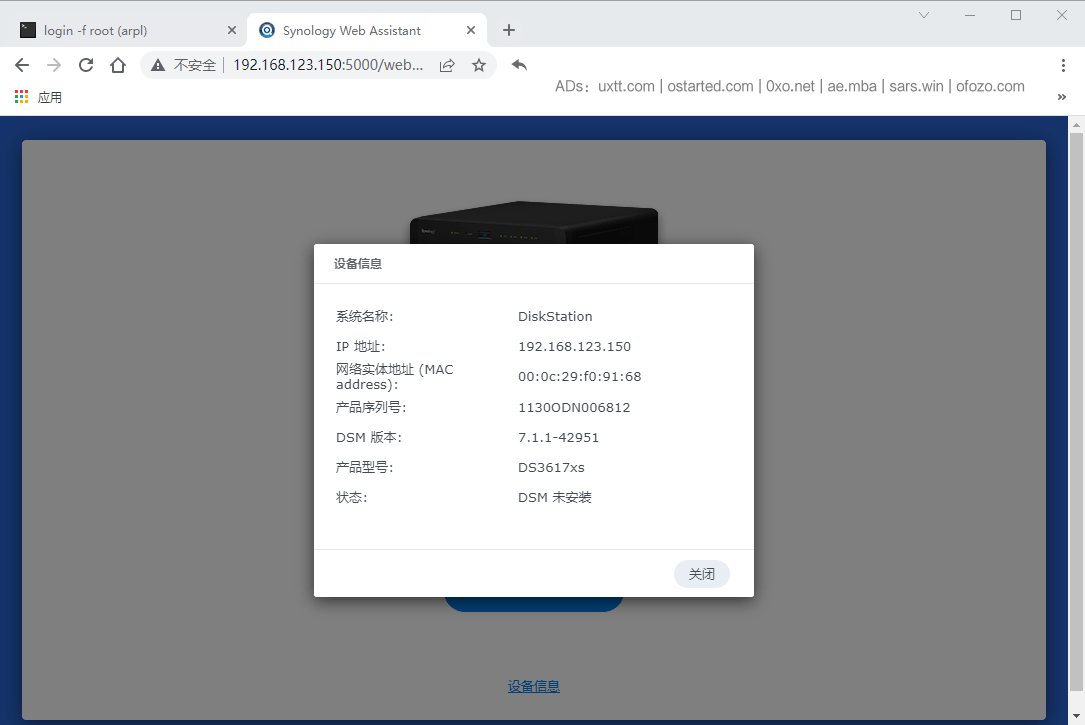Click the share page icon in address bar
The image size is (1085, 725).
pyautogui.click(x=447, y=65)
